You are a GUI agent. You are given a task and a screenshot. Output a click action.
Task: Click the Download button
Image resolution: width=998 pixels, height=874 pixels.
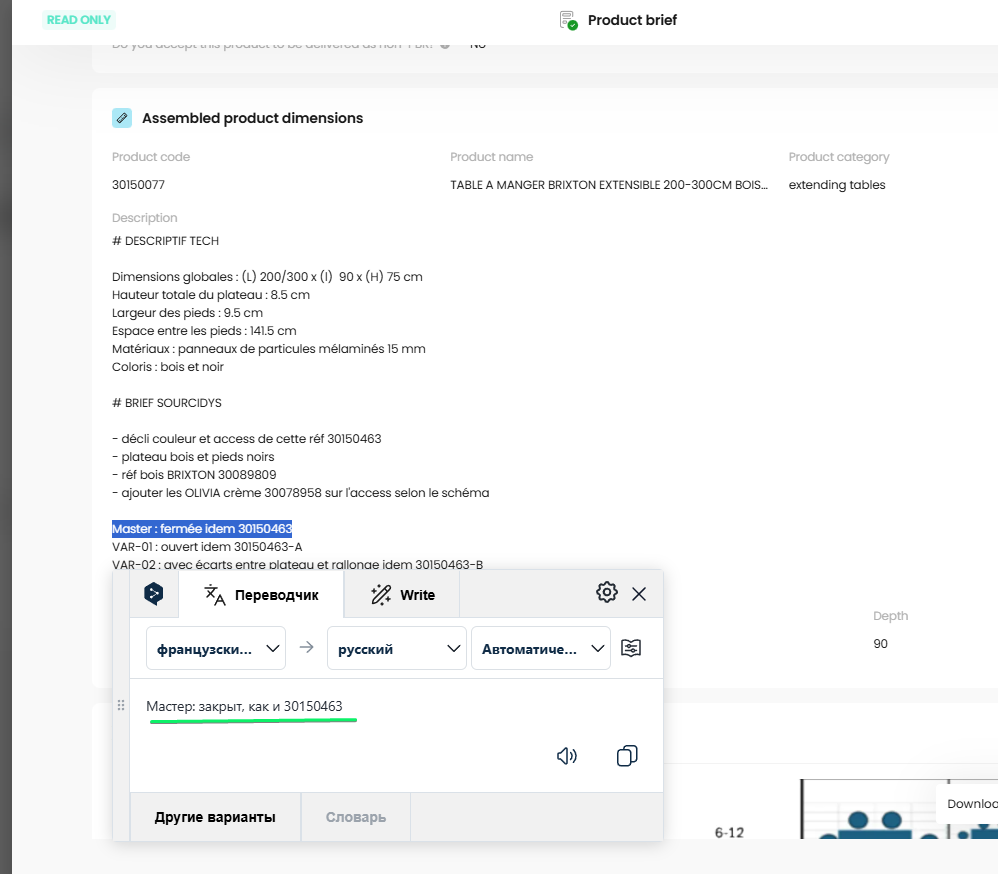[971, 803]
